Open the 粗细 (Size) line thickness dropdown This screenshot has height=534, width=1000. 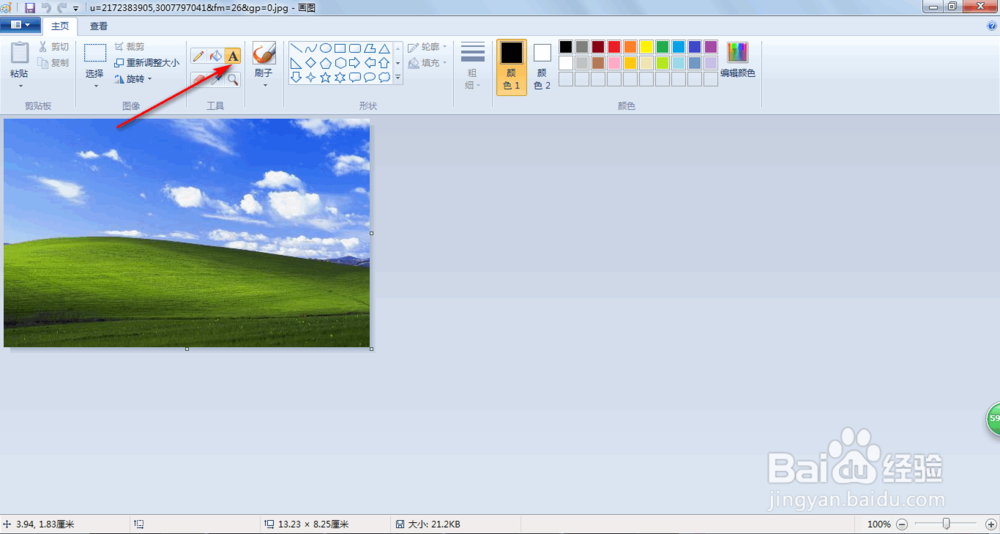point(473,66)
